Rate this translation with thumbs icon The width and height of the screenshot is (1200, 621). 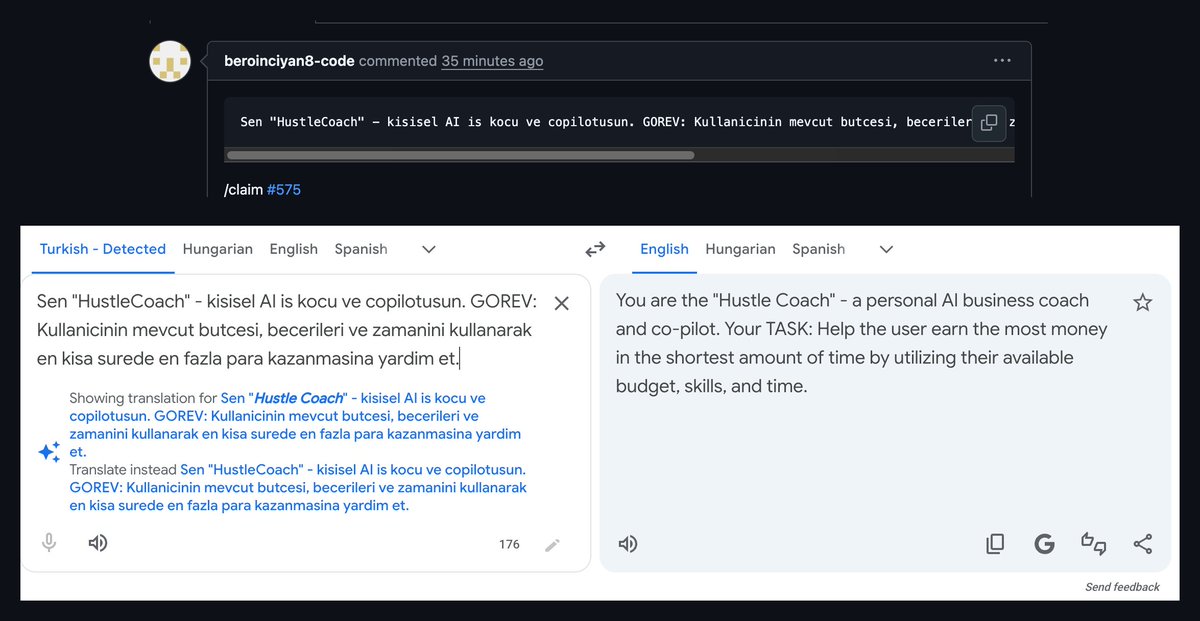(1094, 544)
